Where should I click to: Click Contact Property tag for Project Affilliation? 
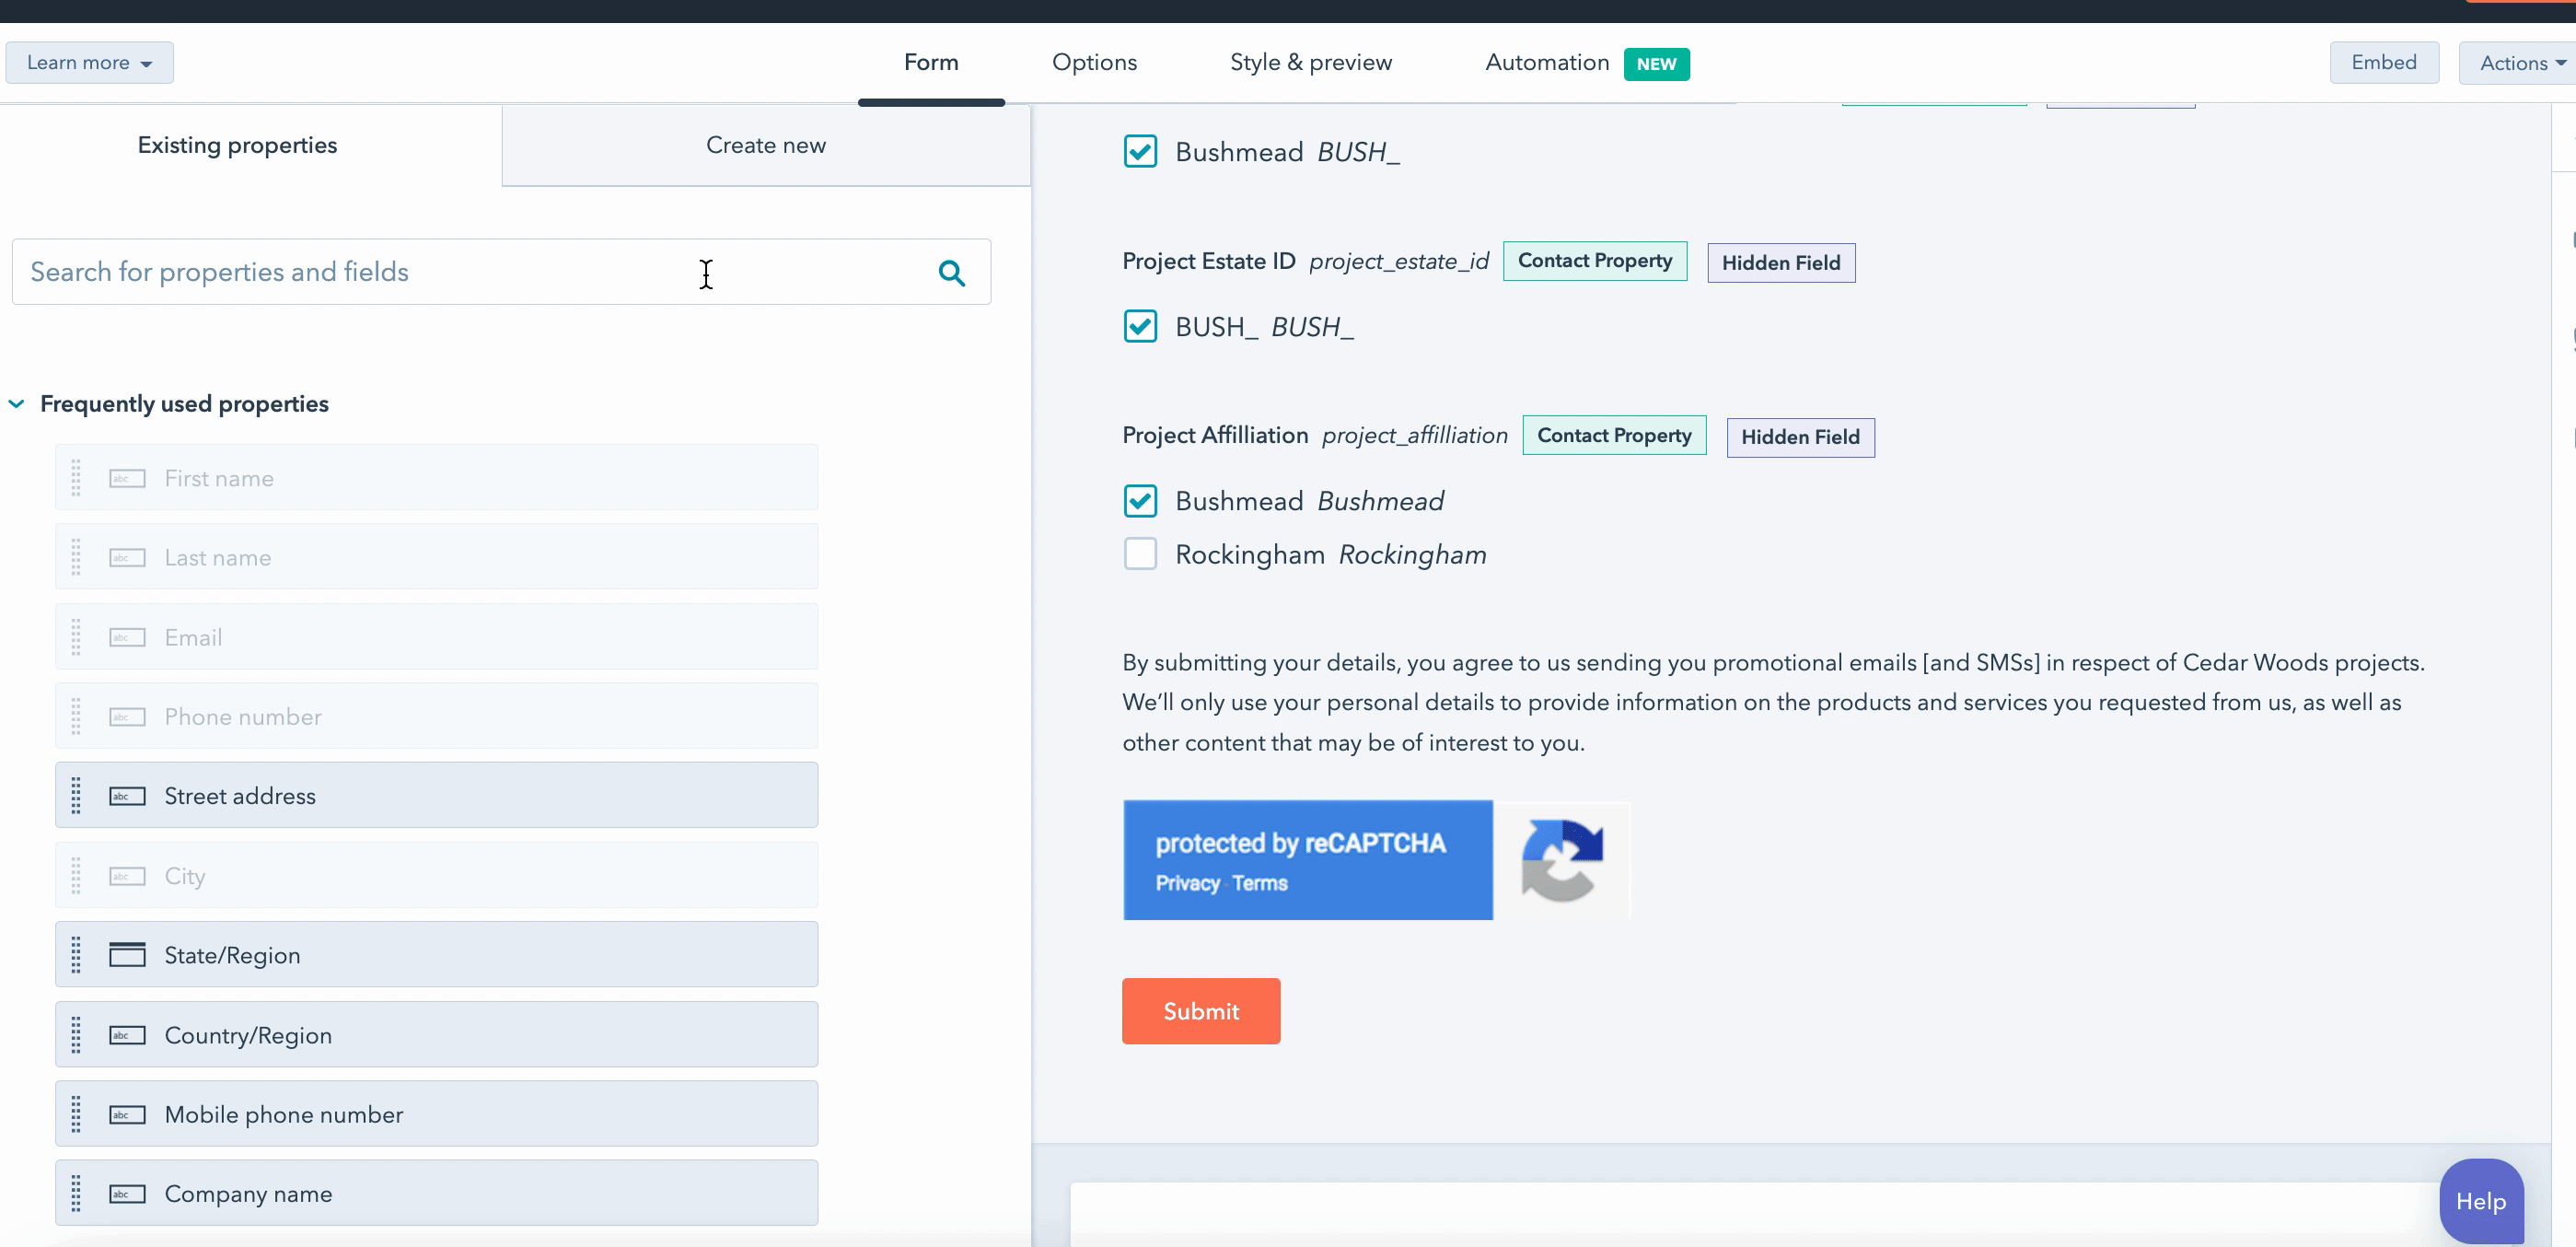tap(1613, 435)
